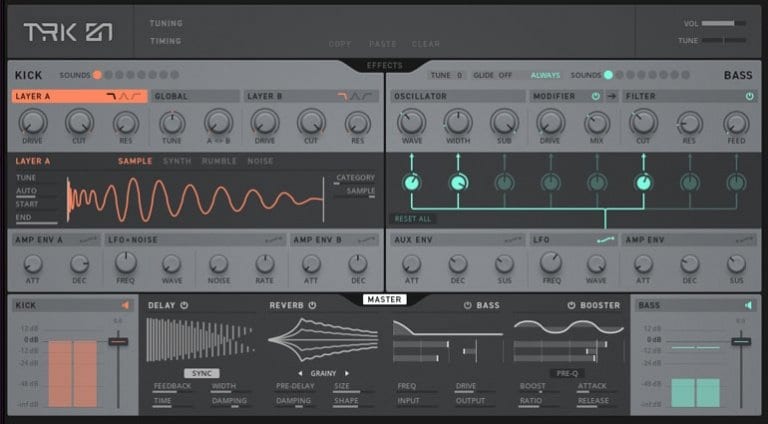Click the LFO+NOISE FREQ knob
Image resolution: width=768 pixels, height=424 pixels.
coord(126,263)
